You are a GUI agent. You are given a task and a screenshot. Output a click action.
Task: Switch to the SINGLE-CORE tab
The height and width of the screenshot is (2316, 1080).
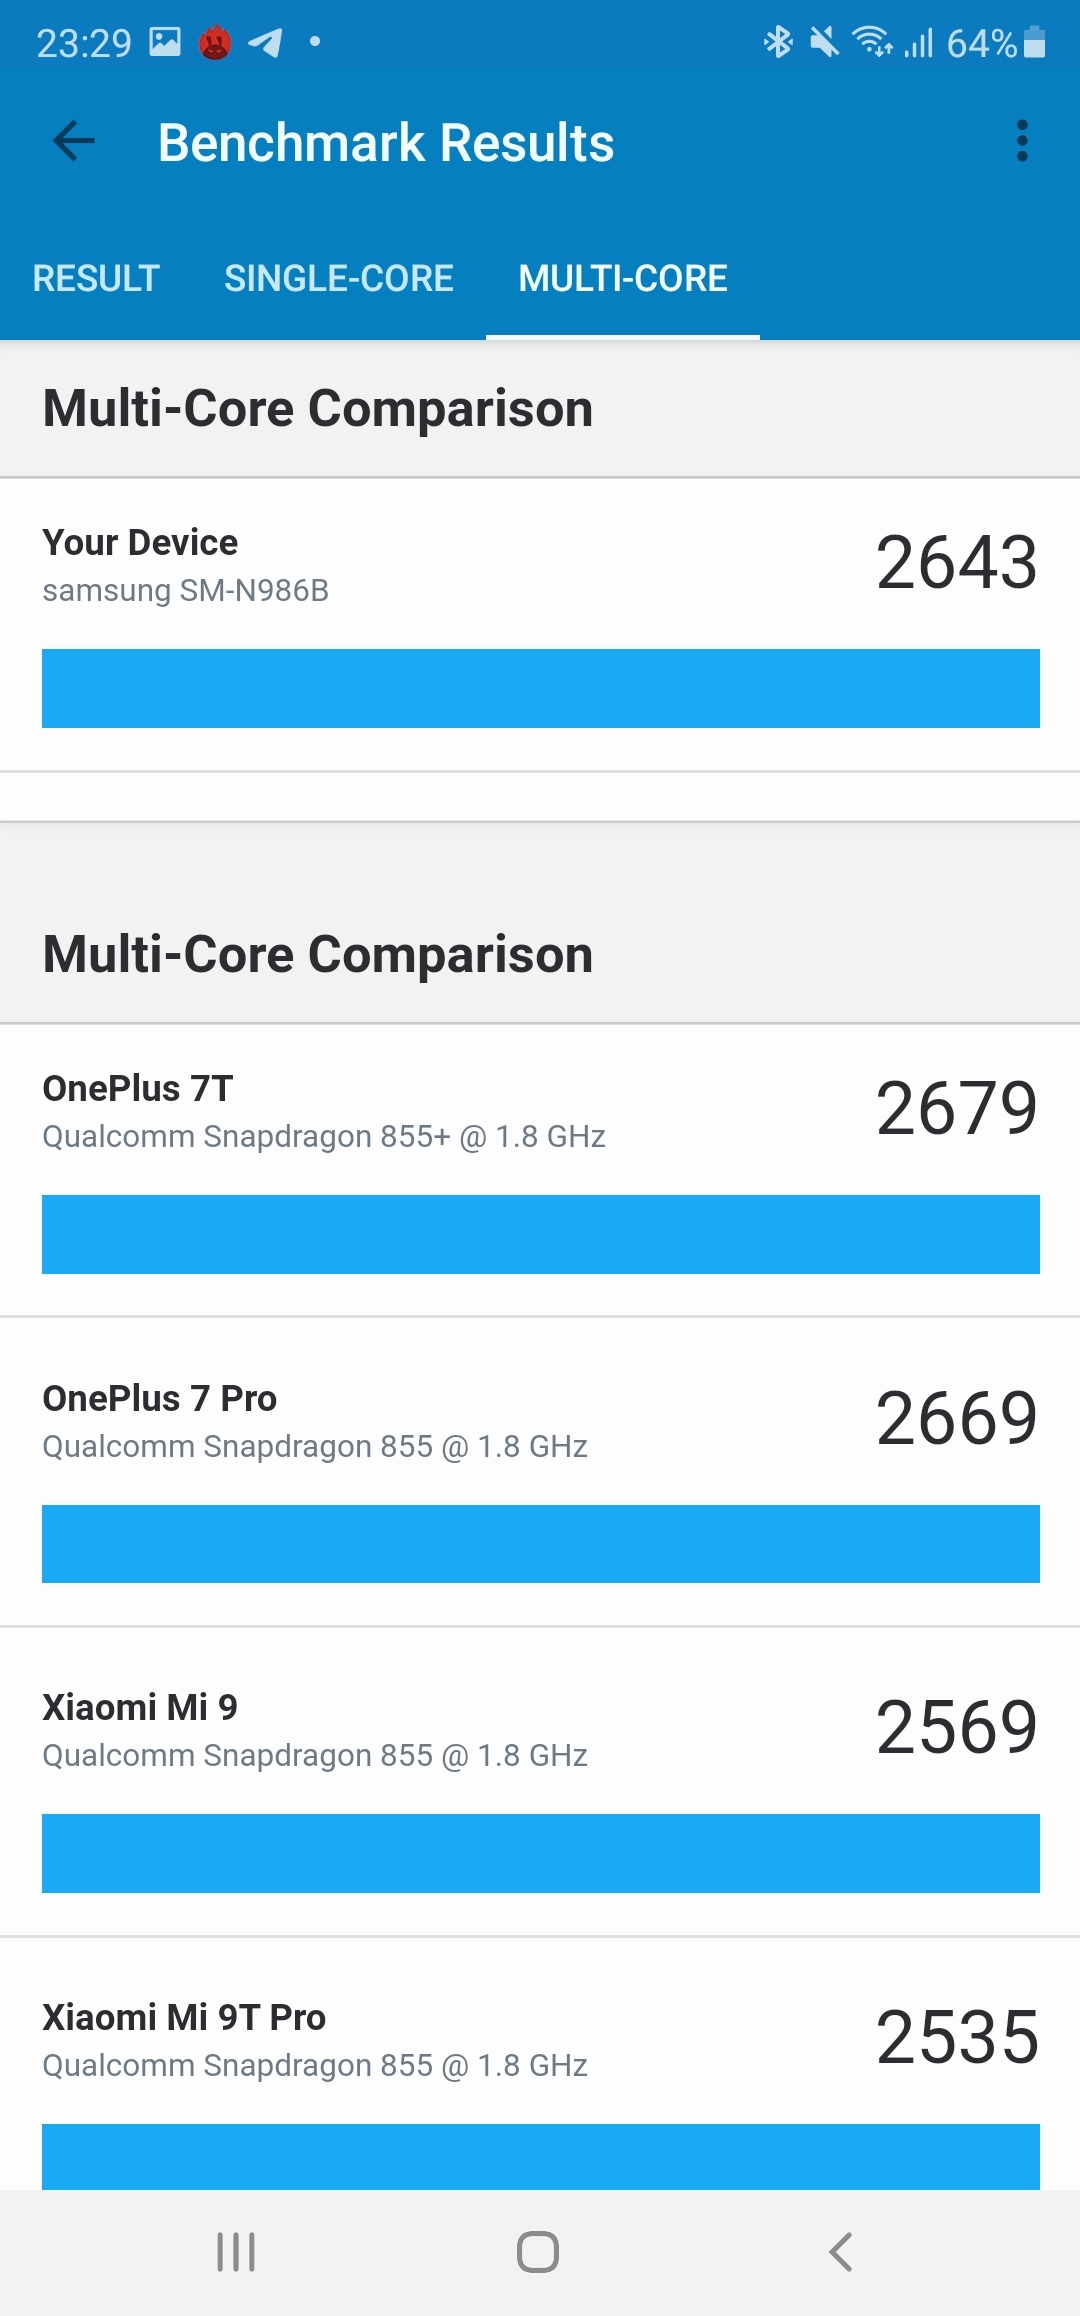(x=338, y=278)
